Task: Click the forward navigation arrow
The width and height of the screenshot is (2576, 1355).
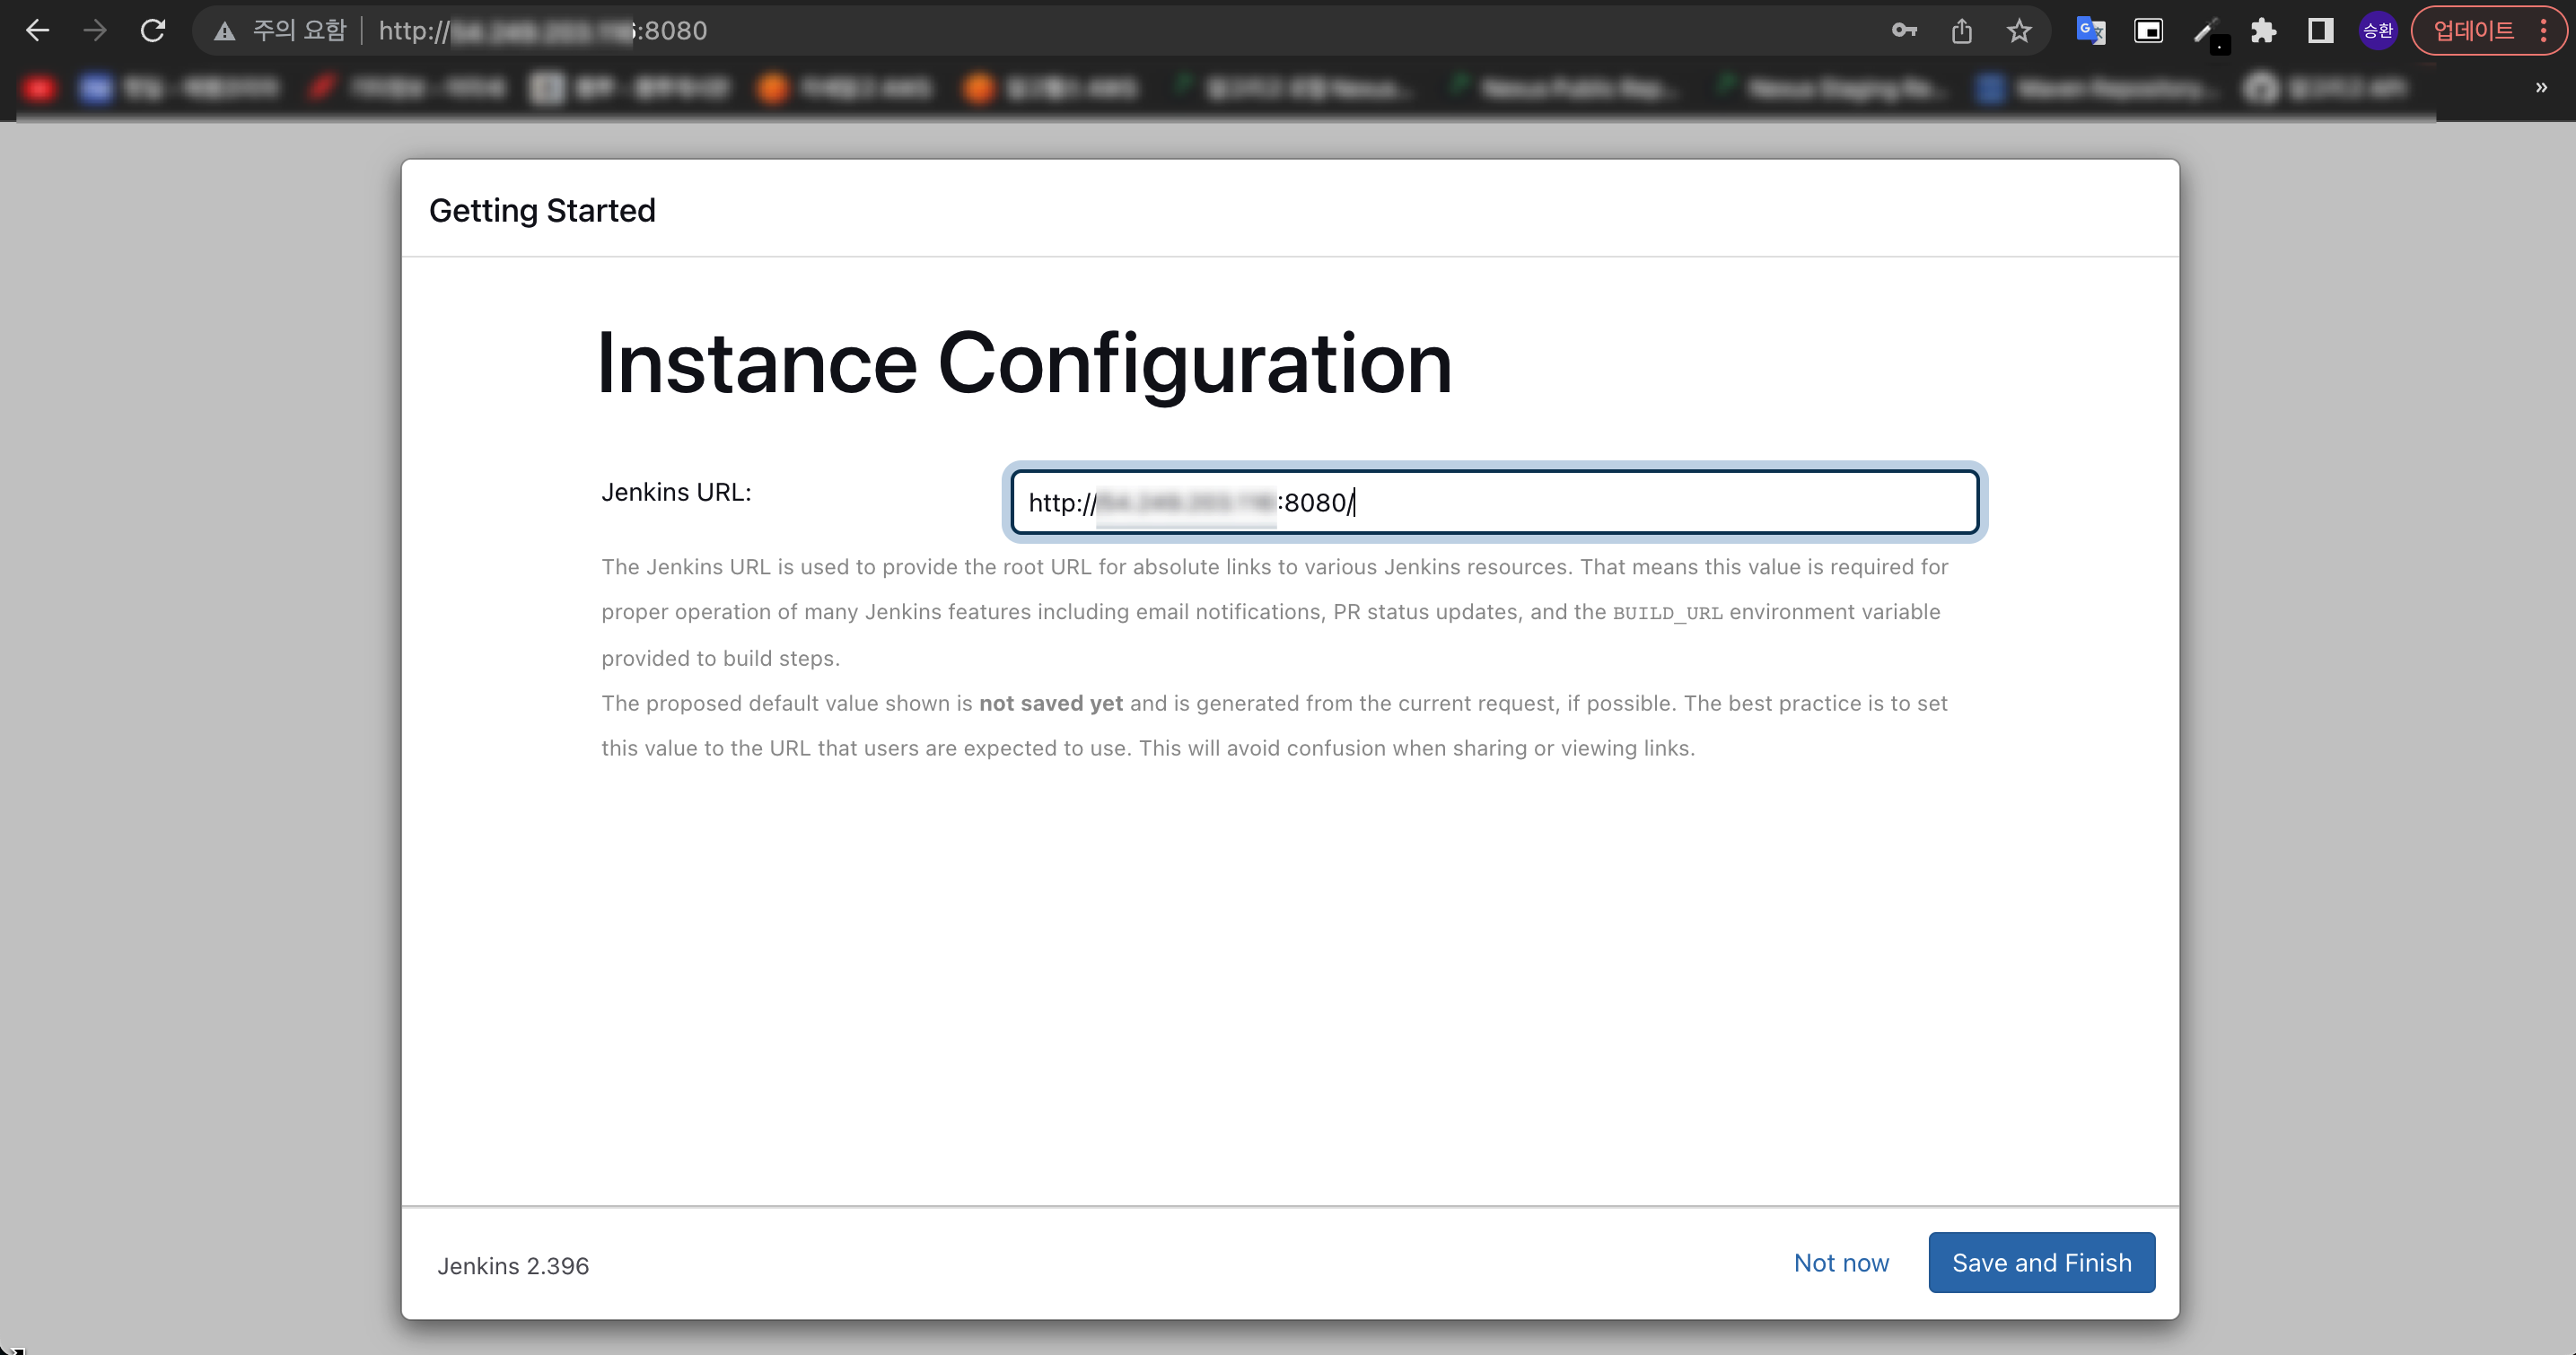Action: coord(95,31)
